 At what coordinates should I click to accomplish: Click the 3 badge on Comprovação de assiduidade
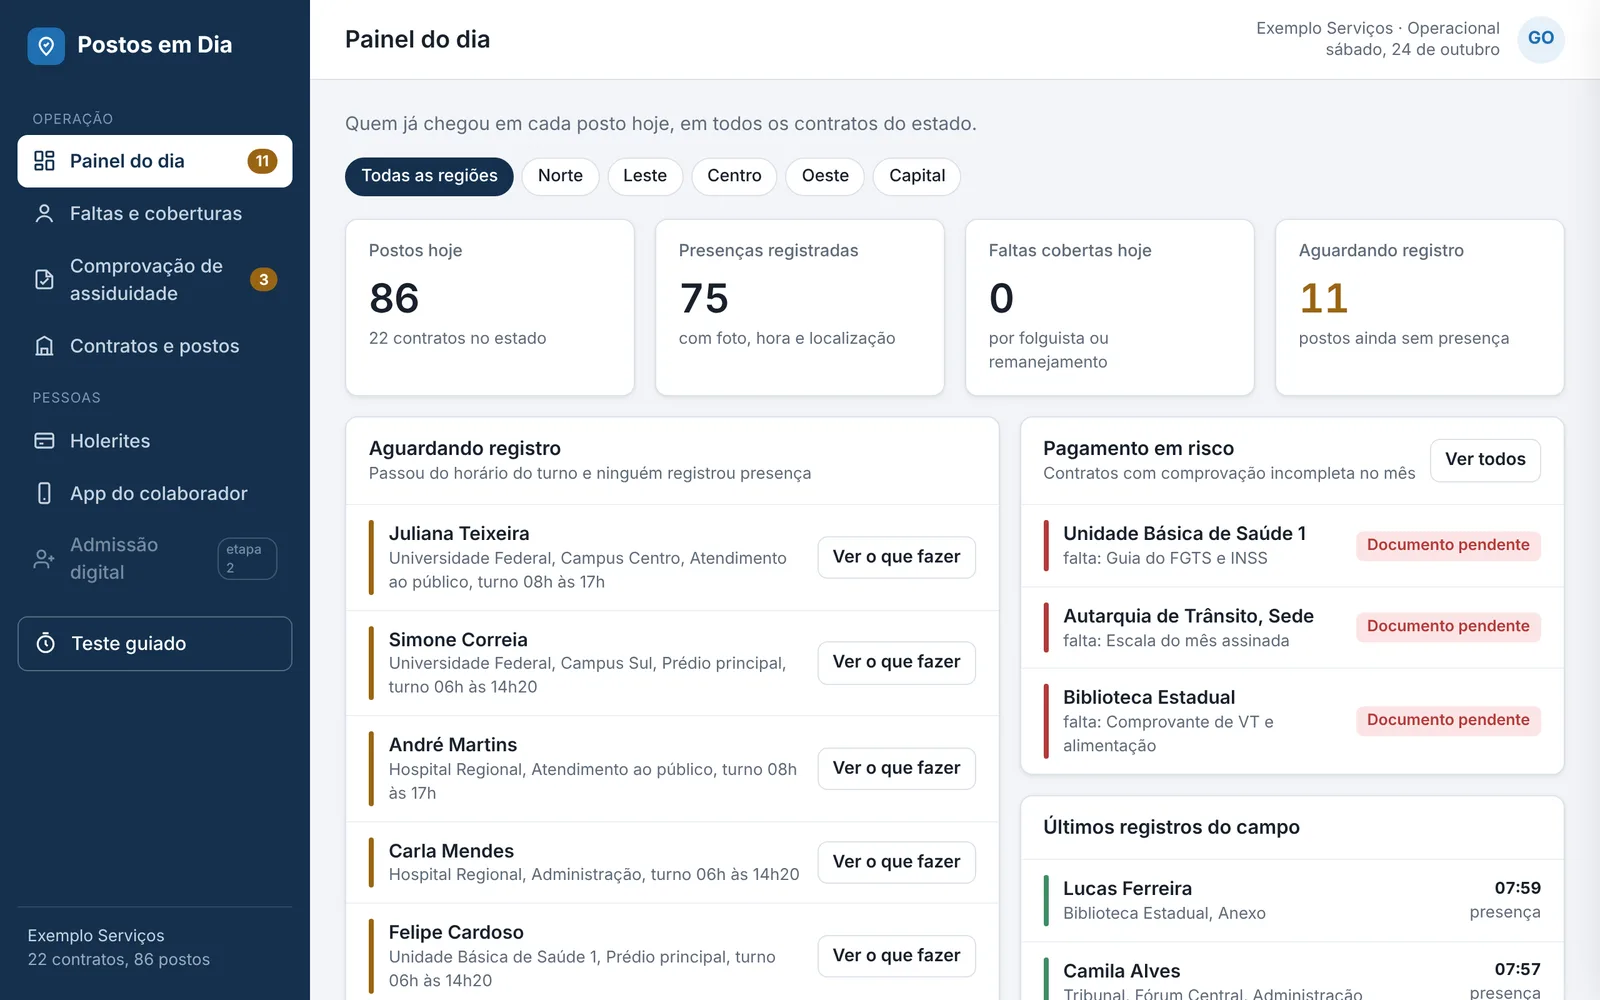click(x=263, y=279)
